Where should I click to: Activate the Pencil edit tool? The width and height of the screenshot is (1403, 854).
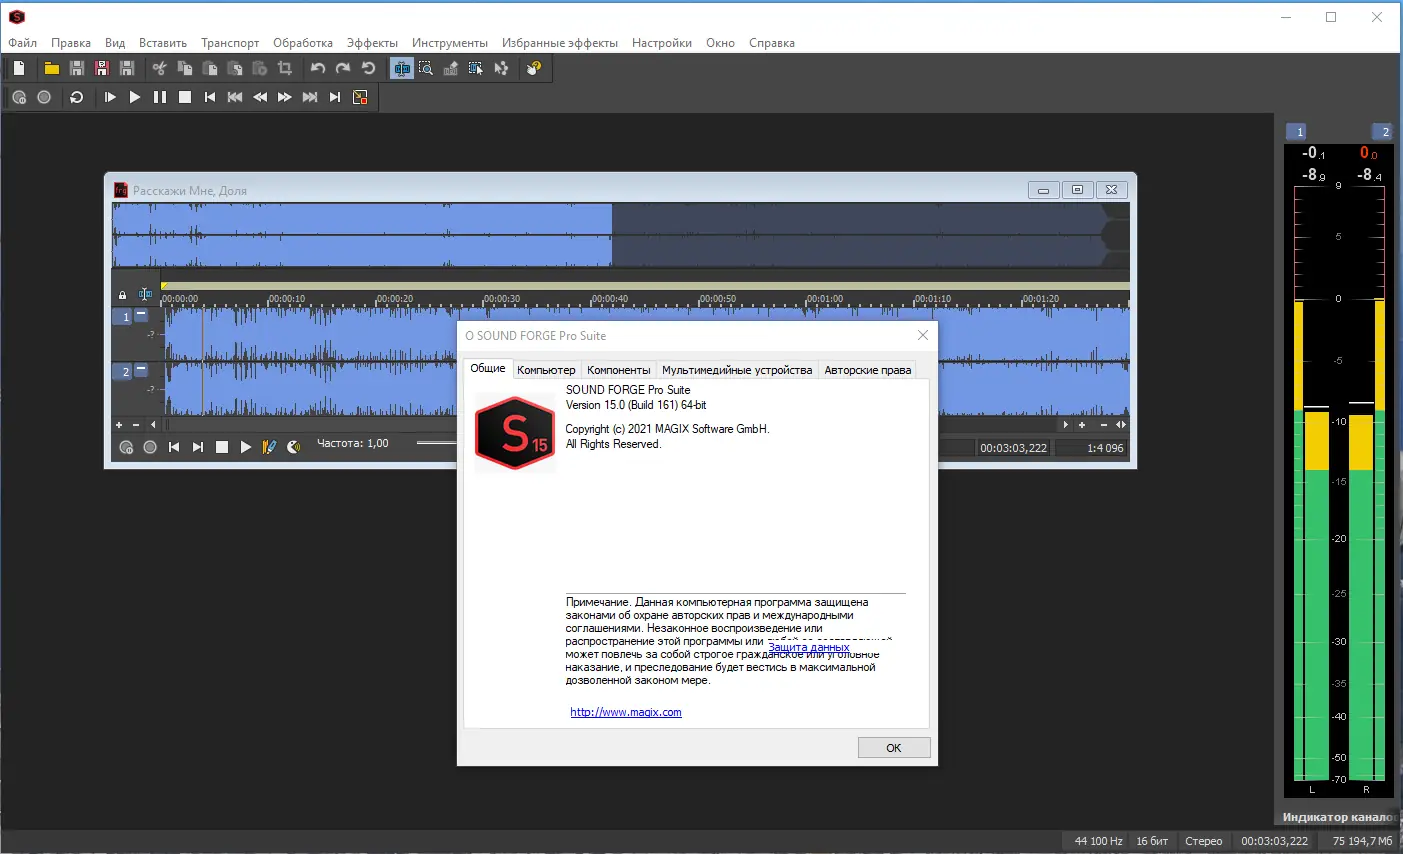point(269,446)
